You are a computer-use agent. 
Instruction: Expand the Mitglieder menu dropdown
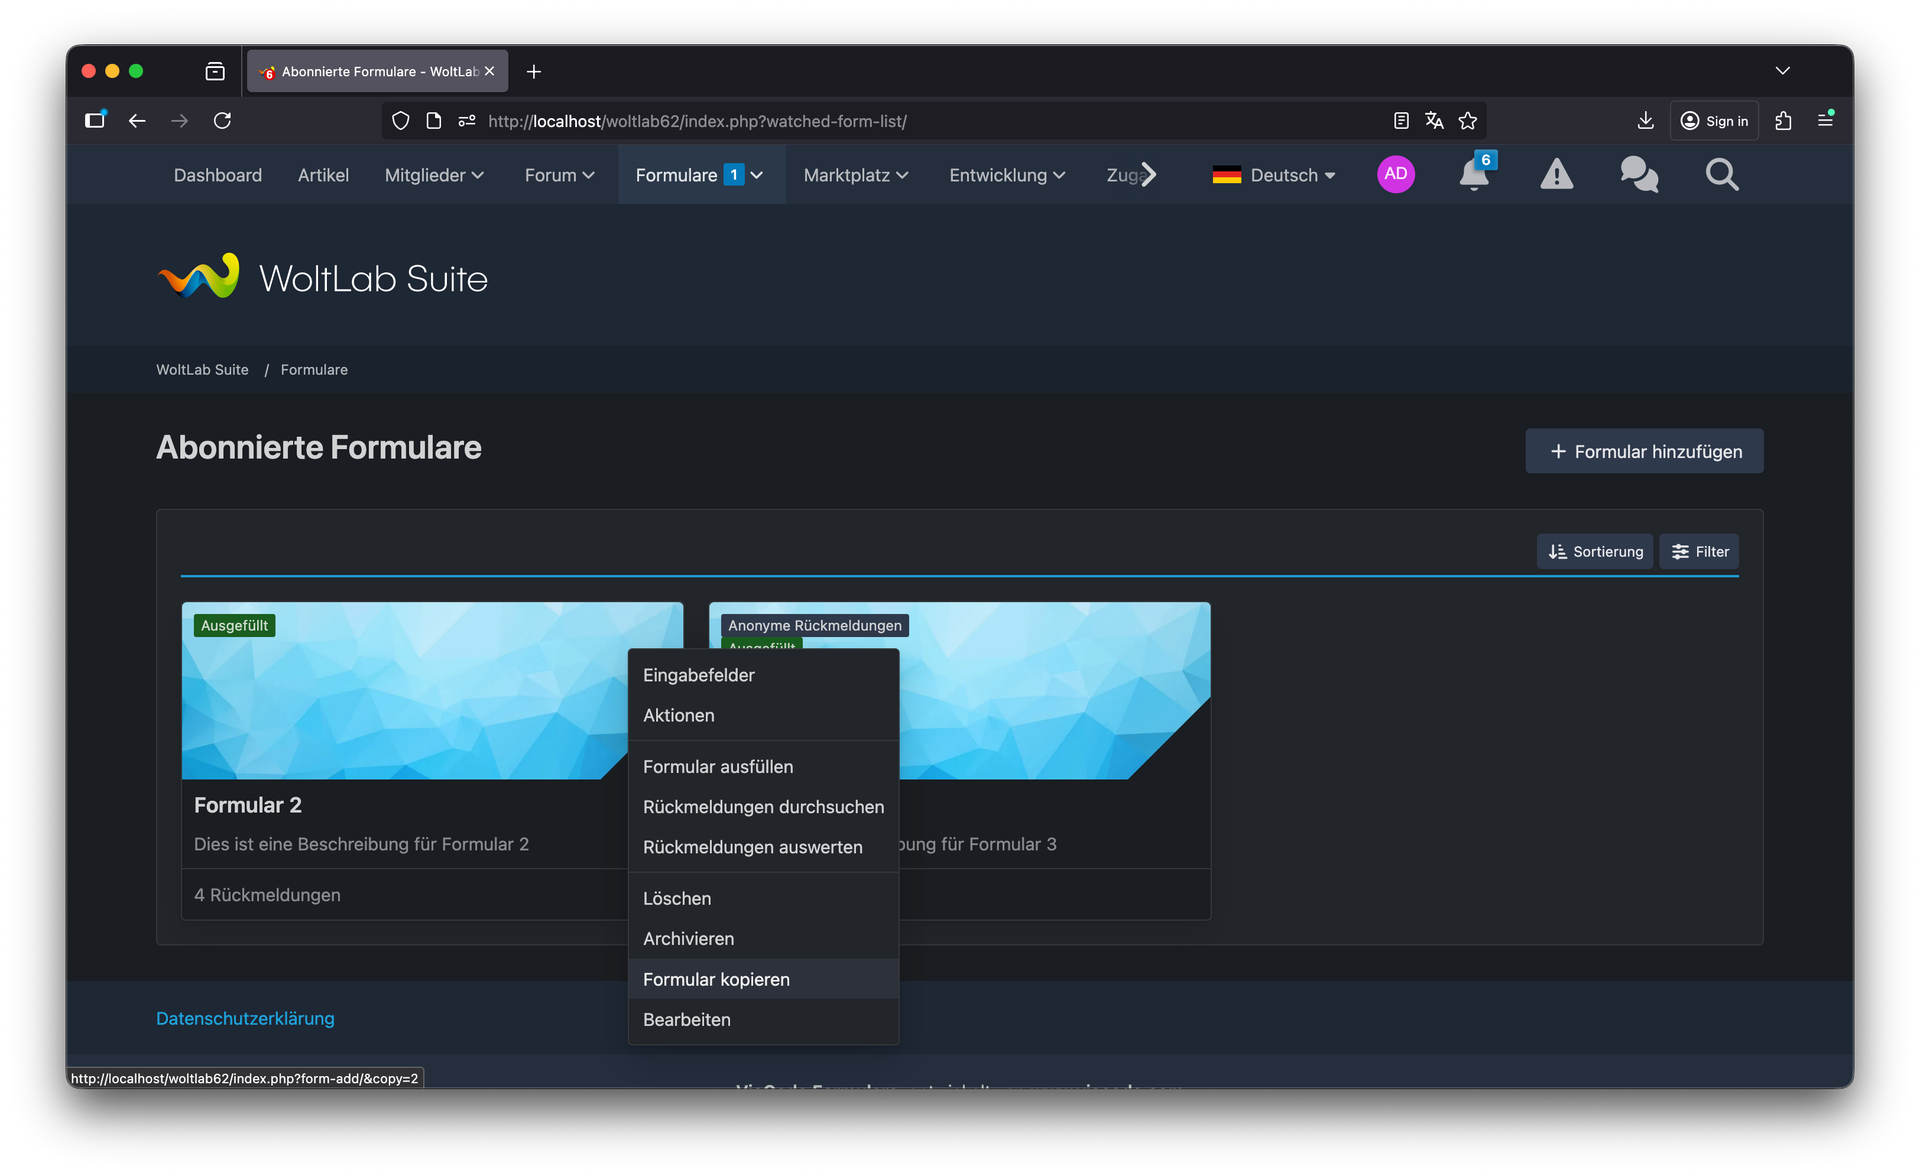(434, 175)
